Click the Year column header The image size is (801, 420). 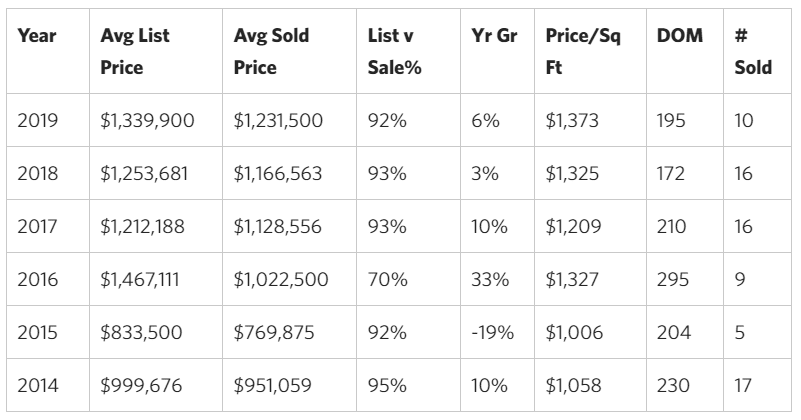pos(37,36)
